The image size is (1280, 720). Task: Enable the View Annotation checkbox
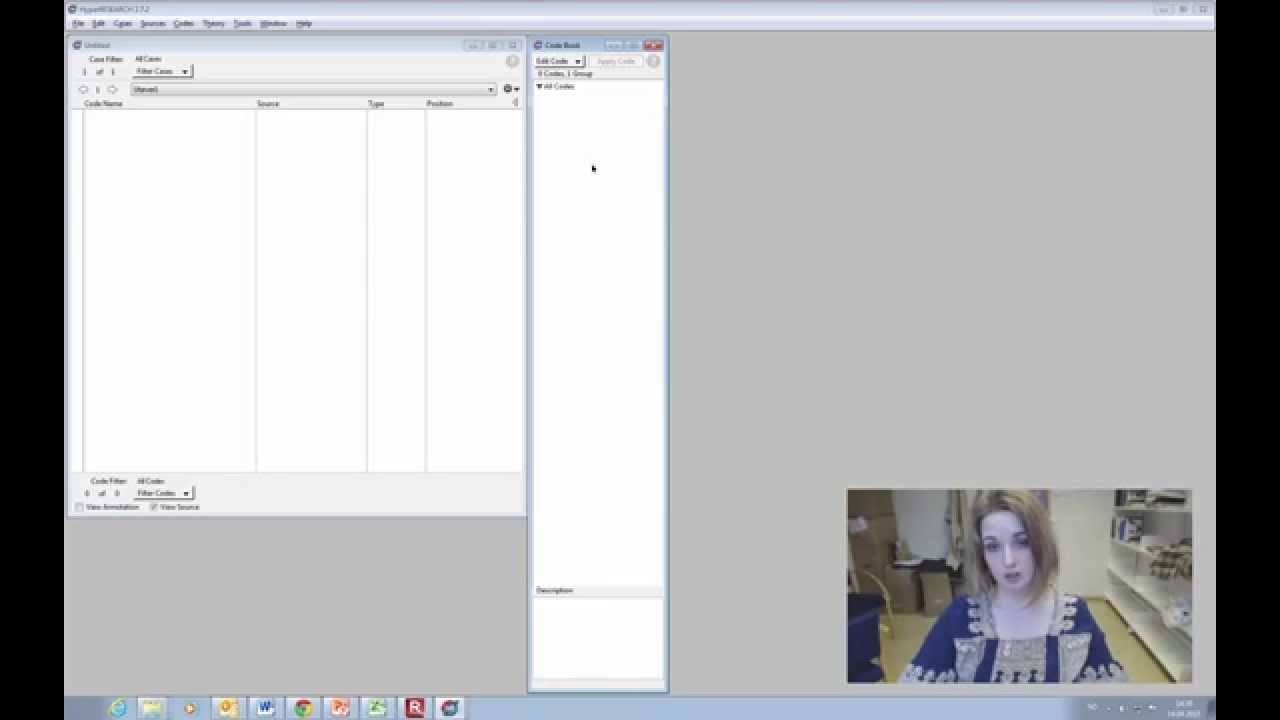point(80,507)
